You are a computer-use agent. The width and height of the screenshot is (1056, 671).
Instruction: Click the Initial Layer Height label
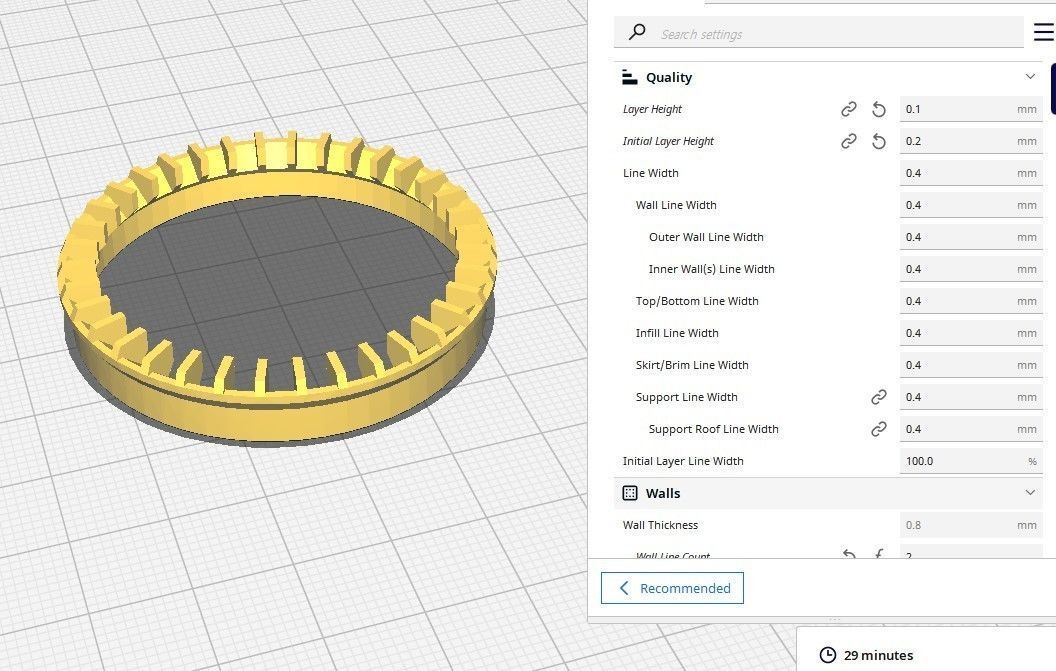[668, 141]
